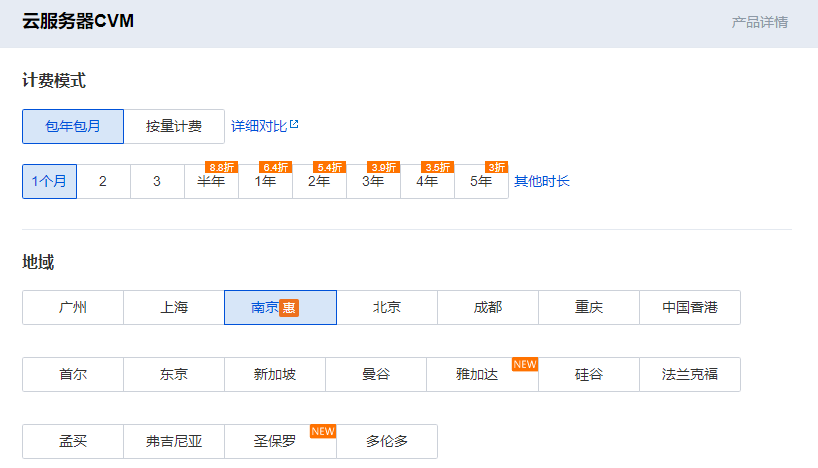This screenshot has height=468, width=818.
Task: Choose the 1个月 duration
Action: [x=50, y=182]
